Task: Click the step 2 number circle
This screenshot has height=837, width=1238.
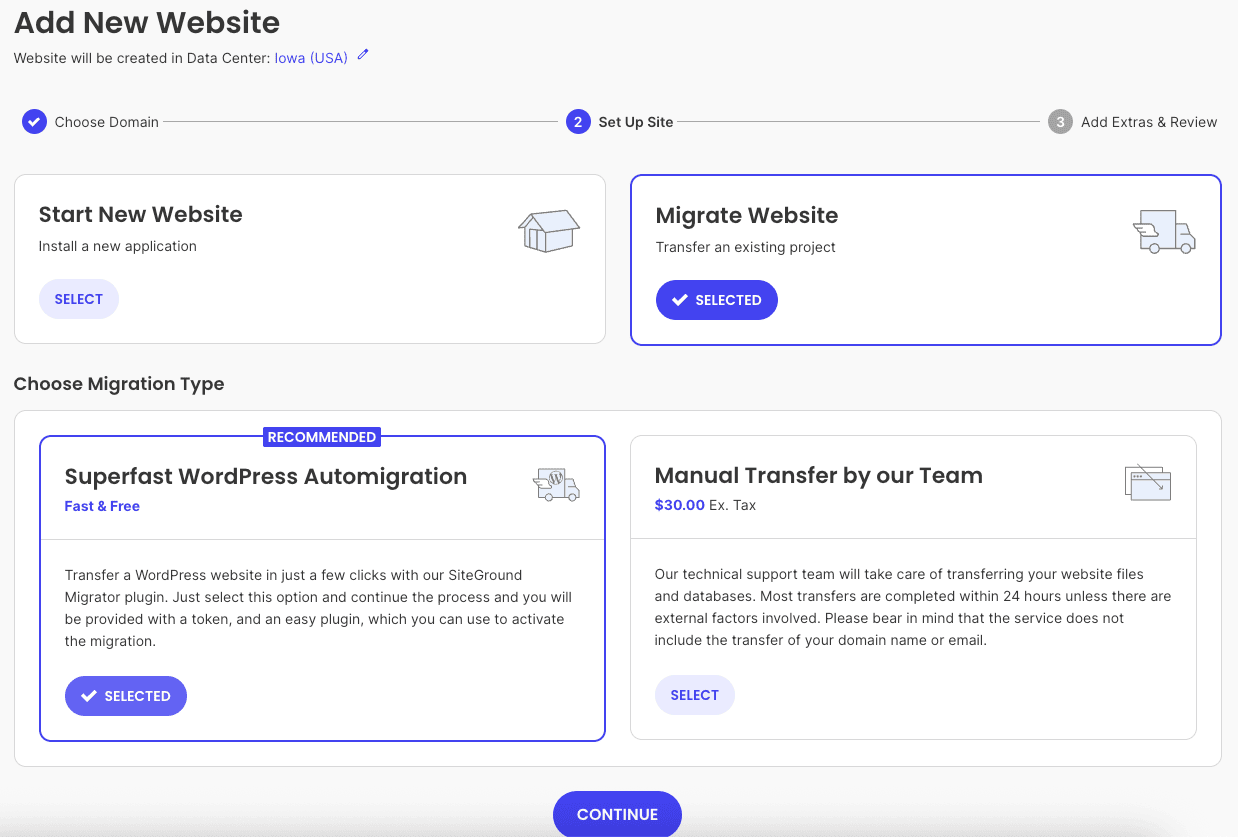Action: (x=578, y=122)
